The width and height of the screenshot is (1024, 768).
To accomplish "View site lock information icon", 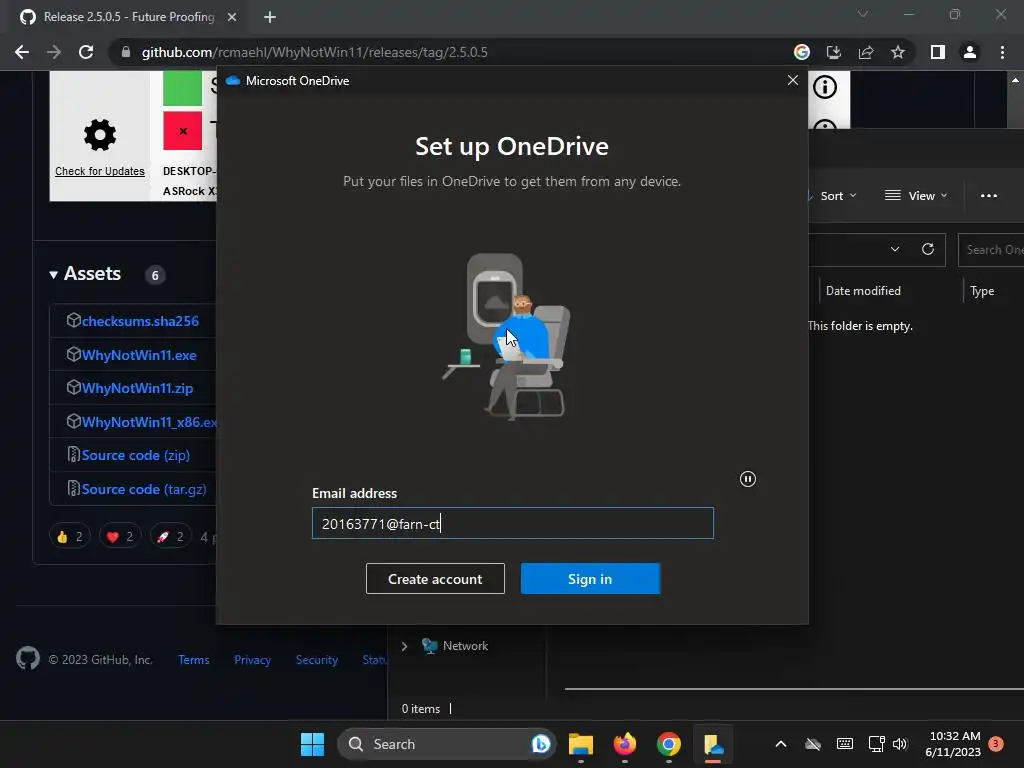I will 126,52.
